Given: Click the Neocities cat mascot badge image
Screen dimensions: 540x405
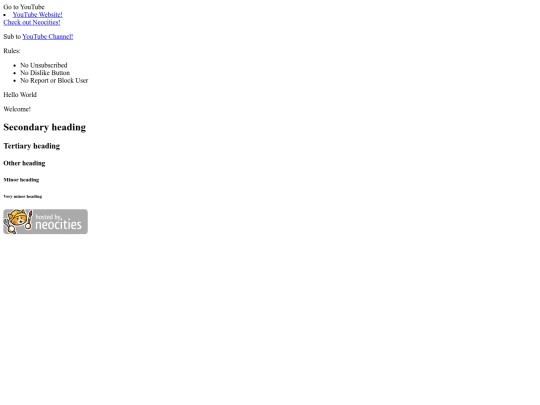Looking at the screenshot, I should (45, 221).
